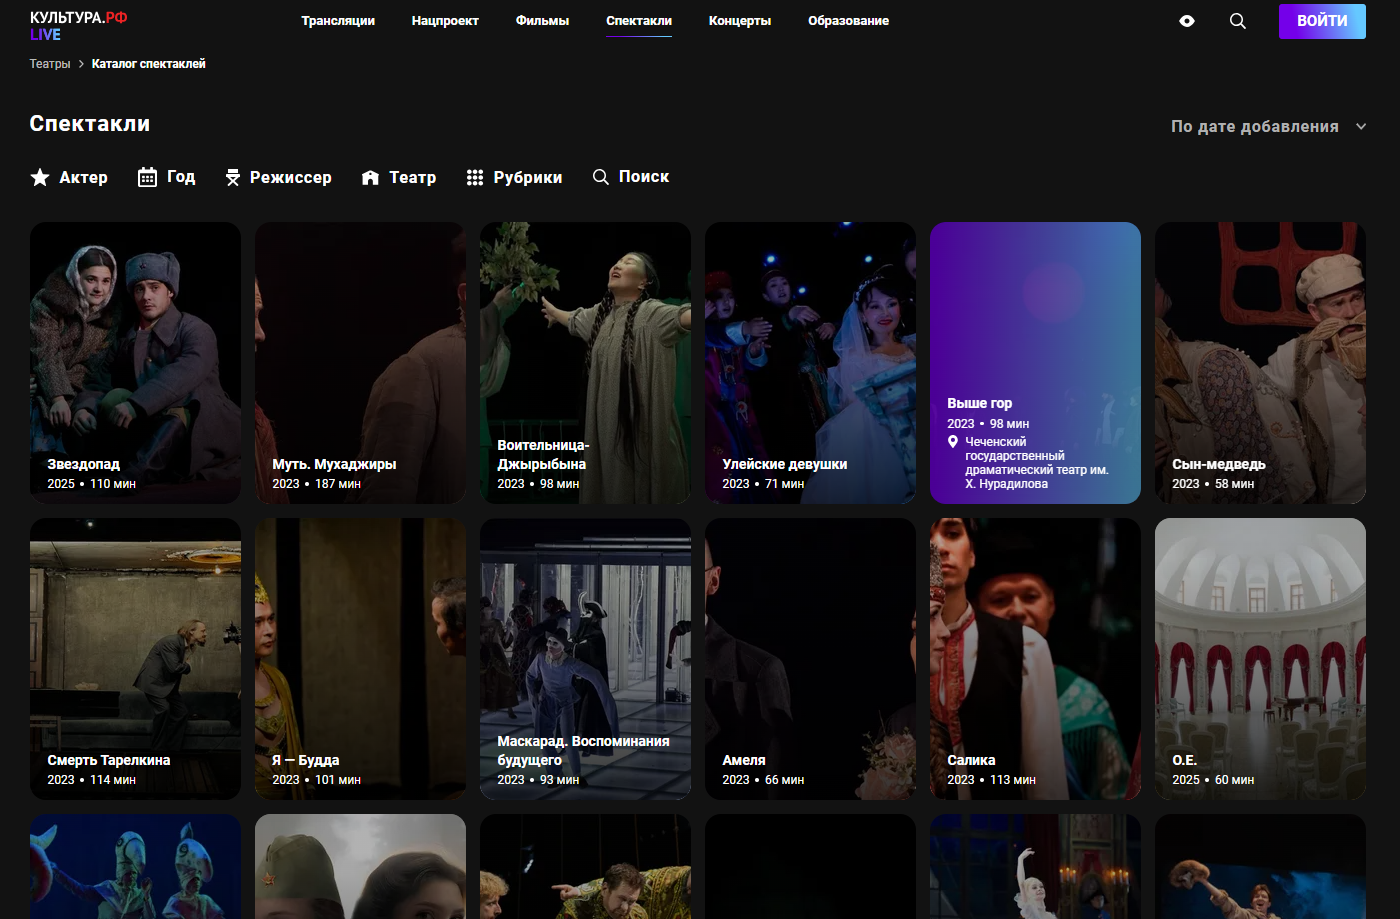Image resolution: width=1400 pixels, height=919 pixels.
Task: Expand the sort order chevron arrow
Action: 1361,126
